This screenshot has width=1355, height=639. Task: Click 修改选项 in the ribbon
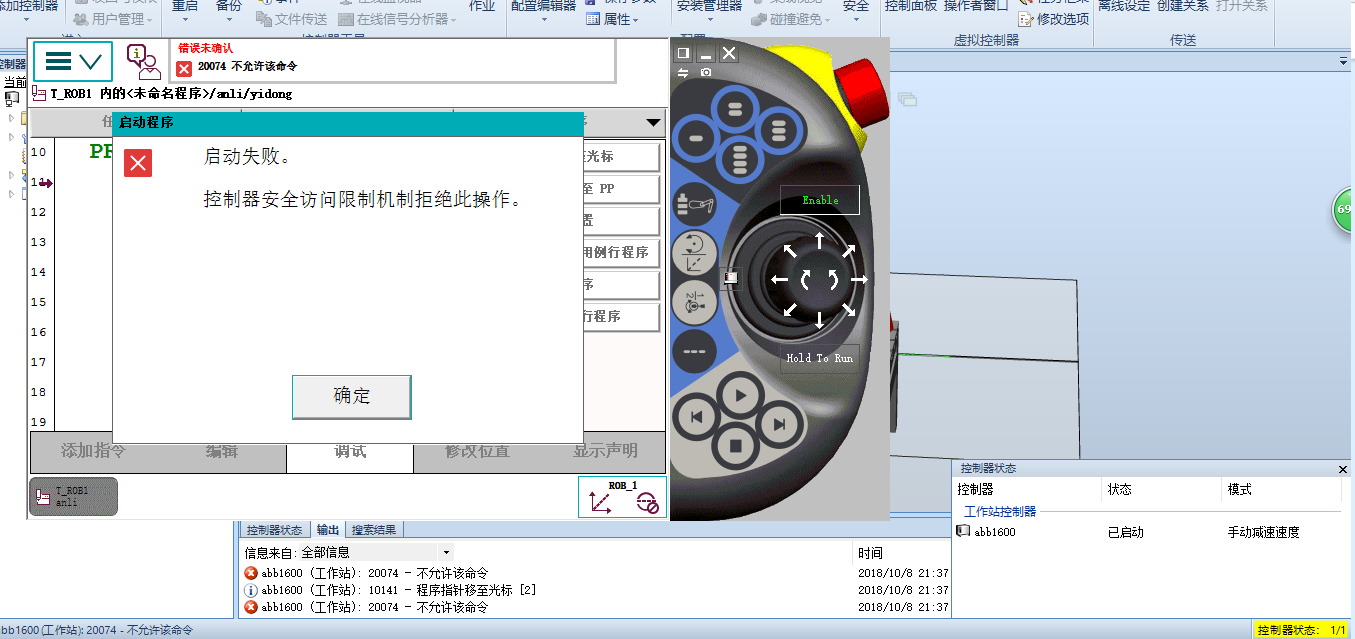pos(1053,19)
